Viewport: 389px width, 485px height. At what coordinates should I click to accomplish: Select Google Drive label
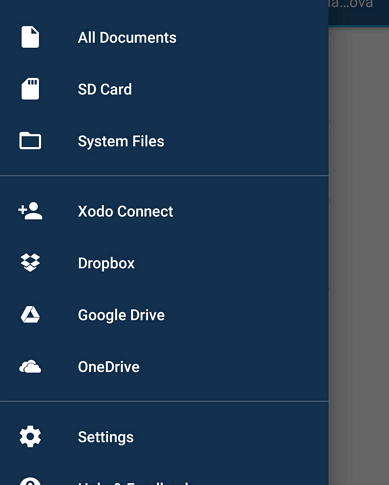[x=121, y=315]
